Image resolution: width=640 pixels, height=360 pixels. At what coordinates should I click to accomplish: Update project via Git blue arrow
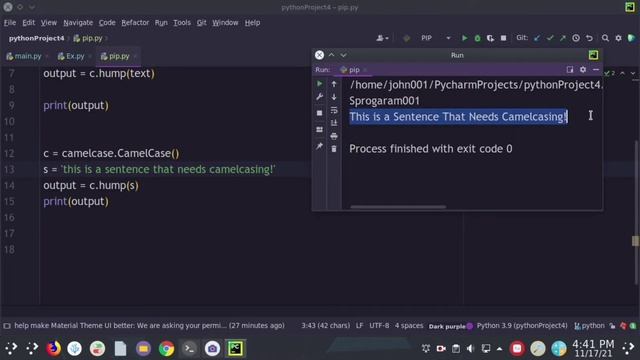pyautogui.click(x=537, y=38)
